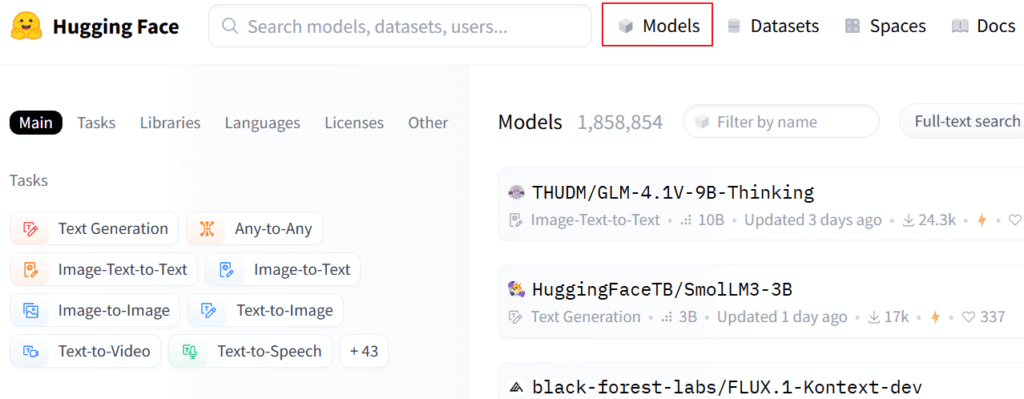
Task: Select the Image-Text-to-Text task filter
Action: click(x=103, y=270)
